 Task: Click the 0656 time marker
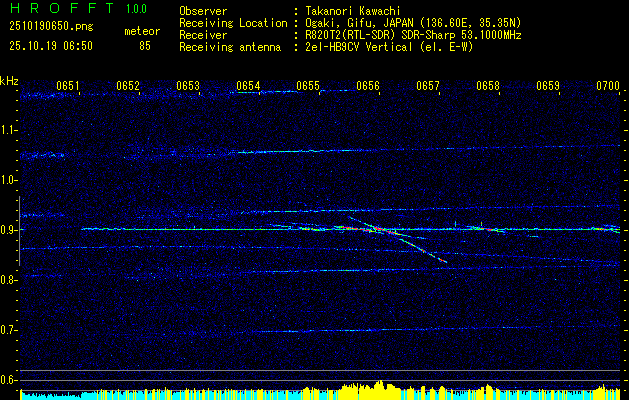tap(368, 86)
